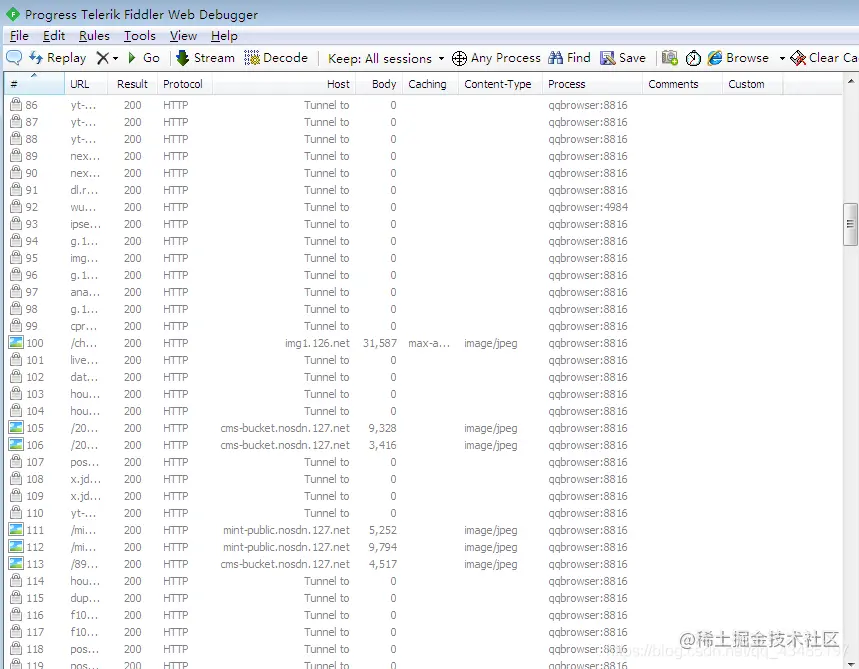Toggle the Decode option in the toolbar
This screenshot has height=669, width=859.
pos(276,58)
